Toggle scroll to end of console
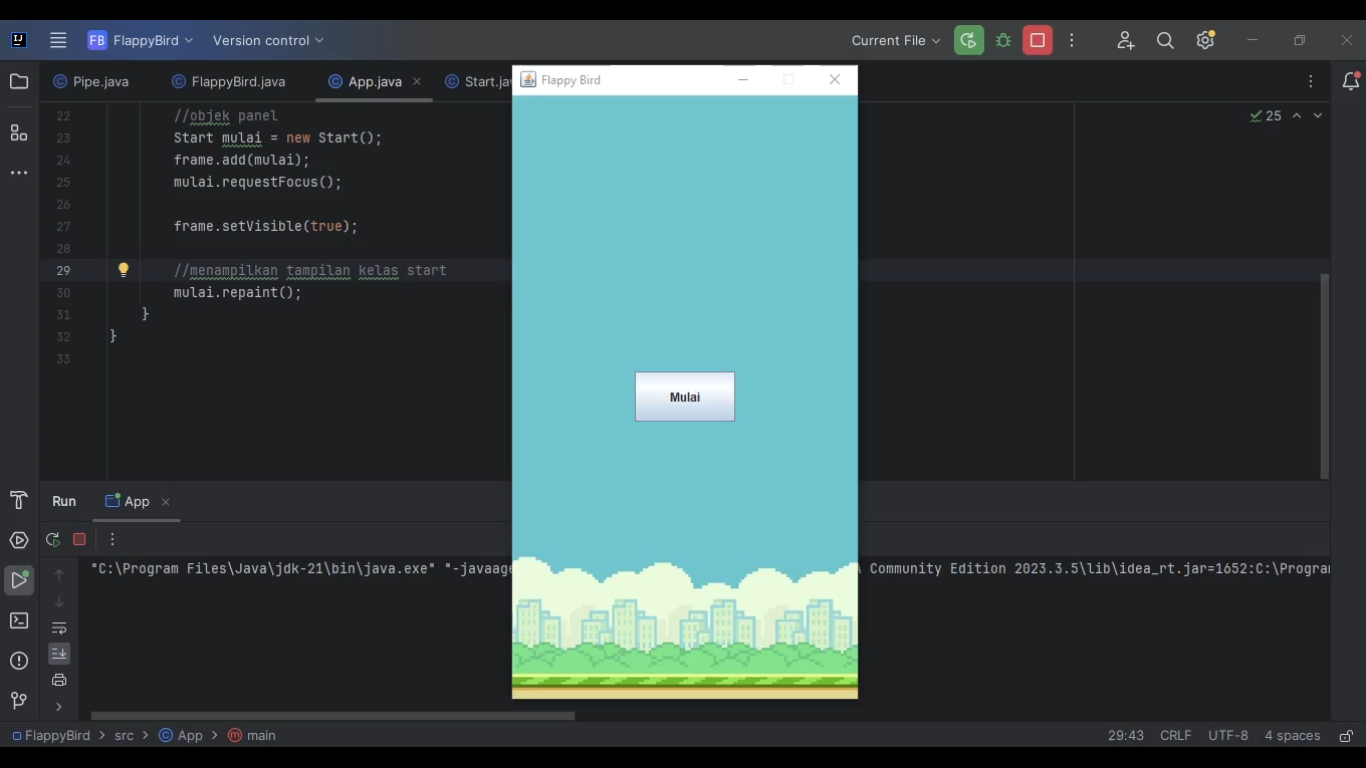Image resolution: width=1366 pixels, height=768 pixels. point(59,654)
